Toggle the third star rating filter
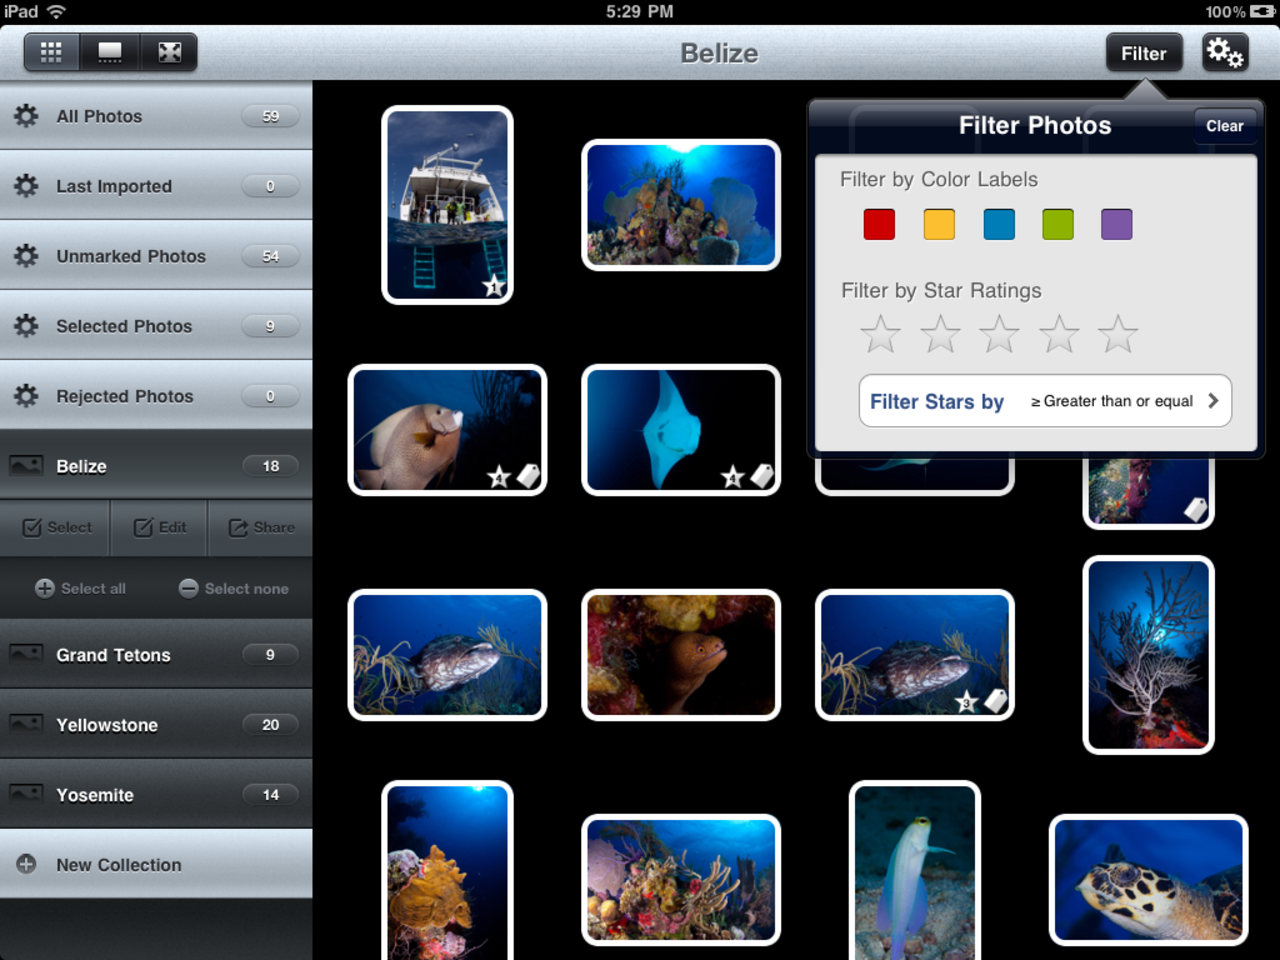The width and height of the screenshot is (1280, 960). tap(999, 334)
